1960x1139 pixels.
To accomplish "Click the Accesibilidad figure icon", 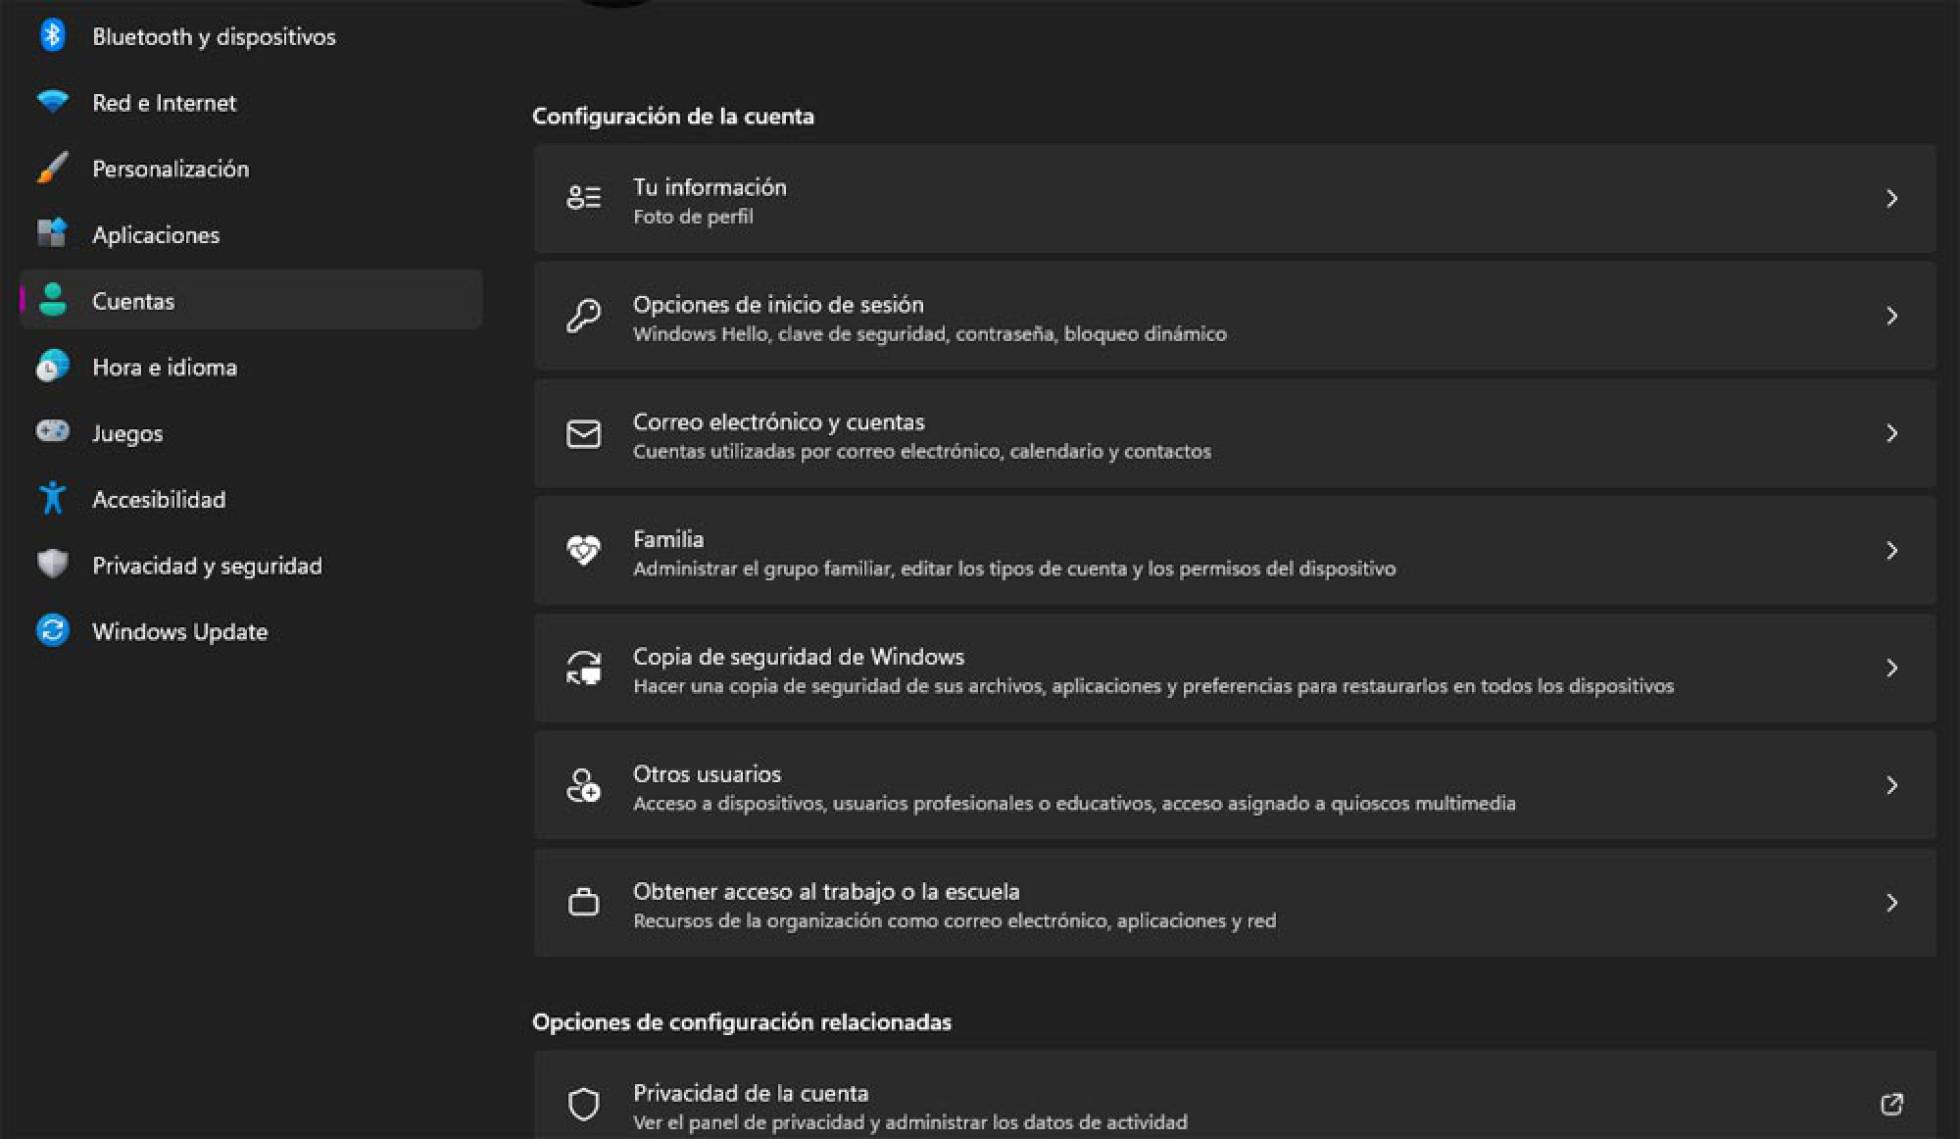I will click(x=52, y=498).
